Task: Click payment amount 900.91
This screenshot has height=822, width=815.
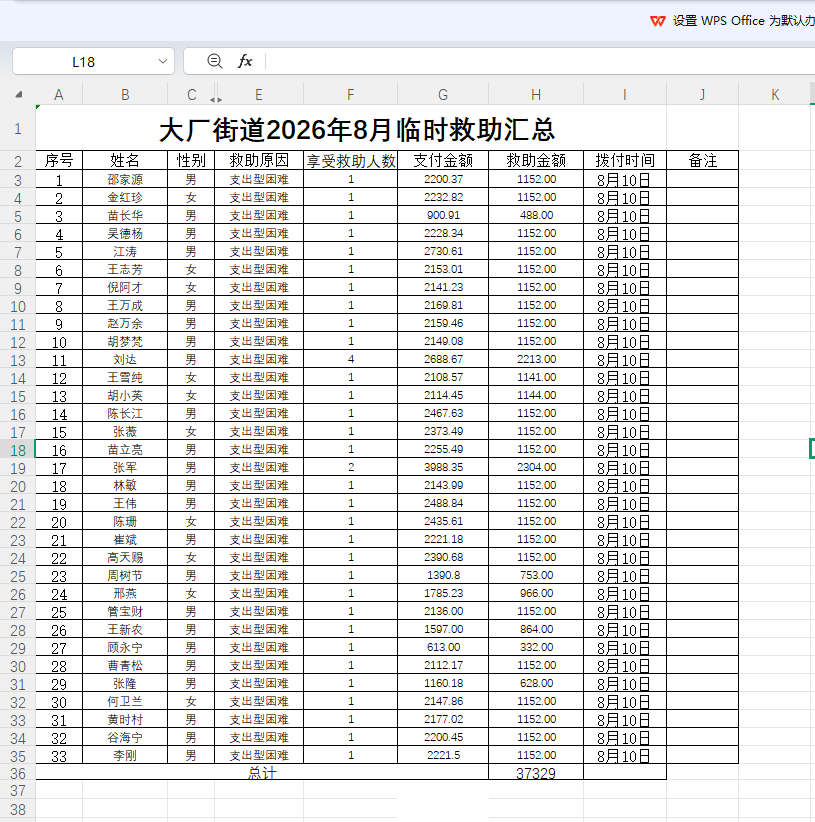Action: coord(443,215)
